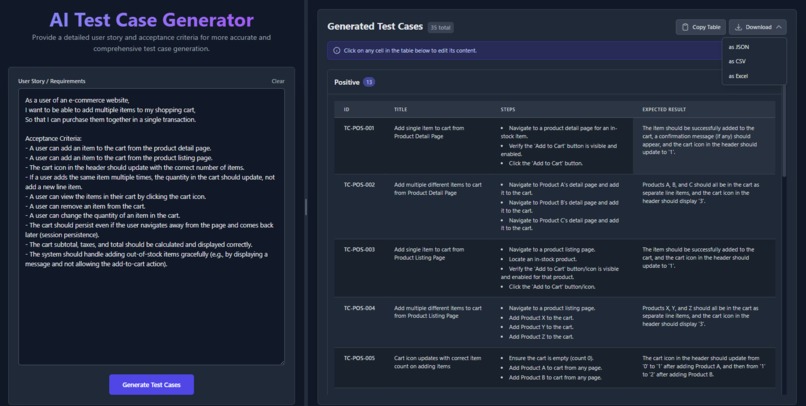Edit the steps cell of TC-POS-005
This screenshot has height=406, width=806.
(562, 367)
